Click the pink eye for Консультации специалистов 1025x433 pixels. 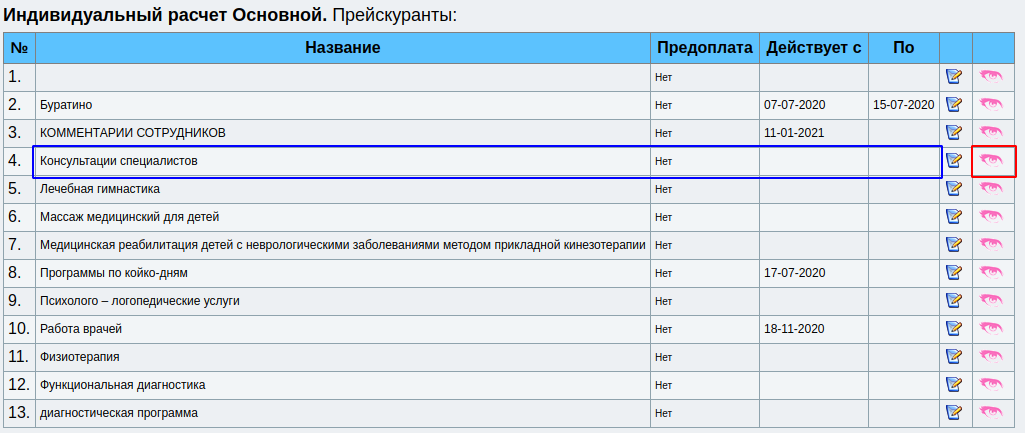tap(991, 160)
